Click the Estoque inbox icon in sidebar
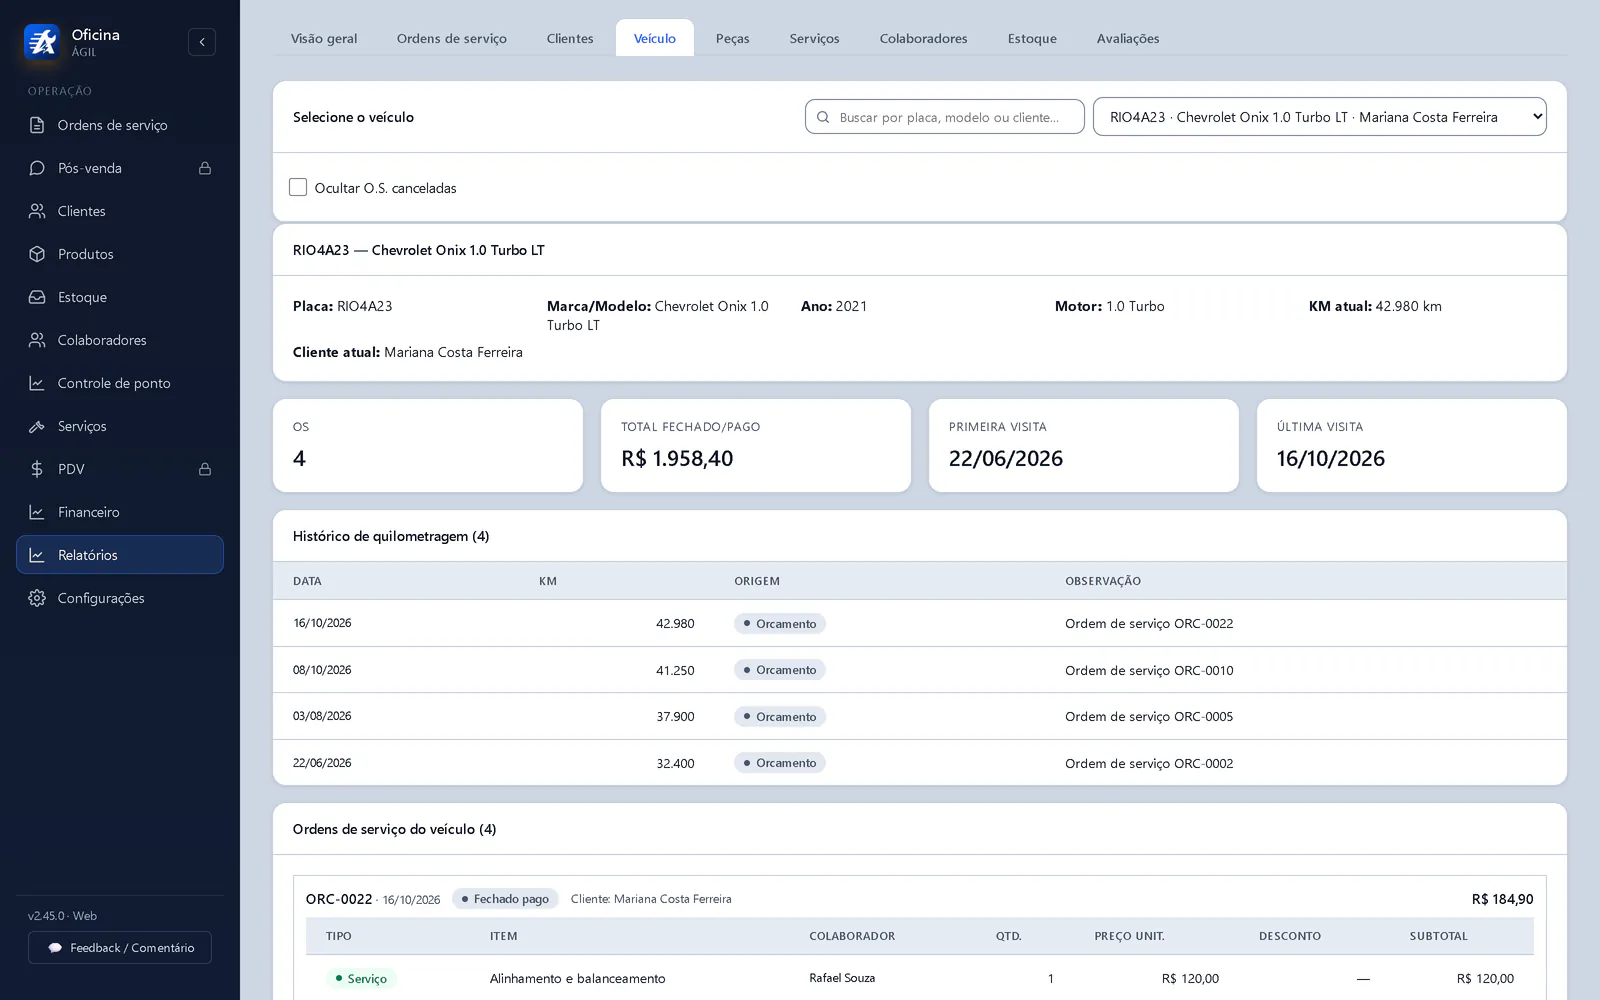Screen dimensions: 1600x1000 tap(37, 297)
